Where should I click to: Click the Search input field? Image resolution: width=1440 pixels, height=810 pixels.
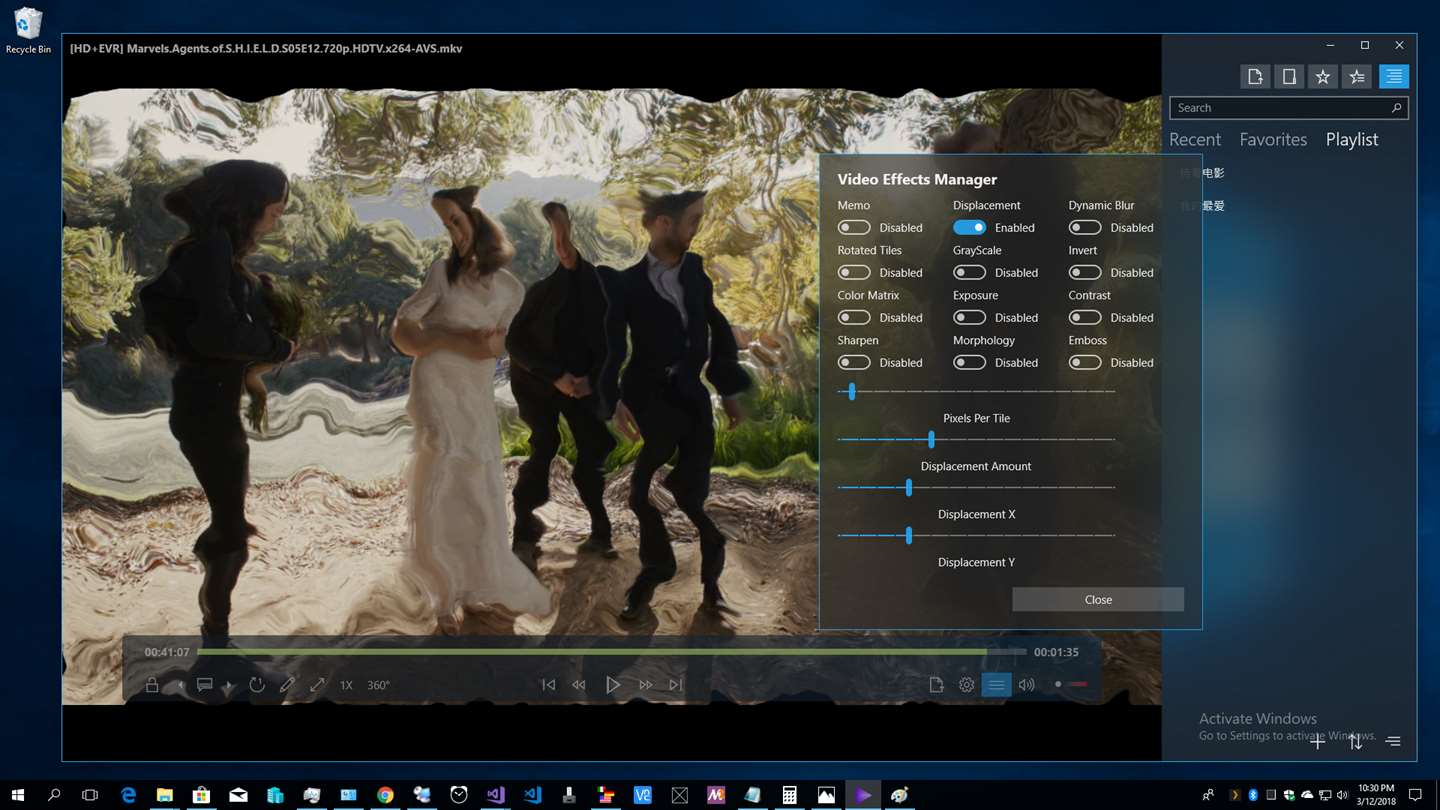coord(1289,108)
